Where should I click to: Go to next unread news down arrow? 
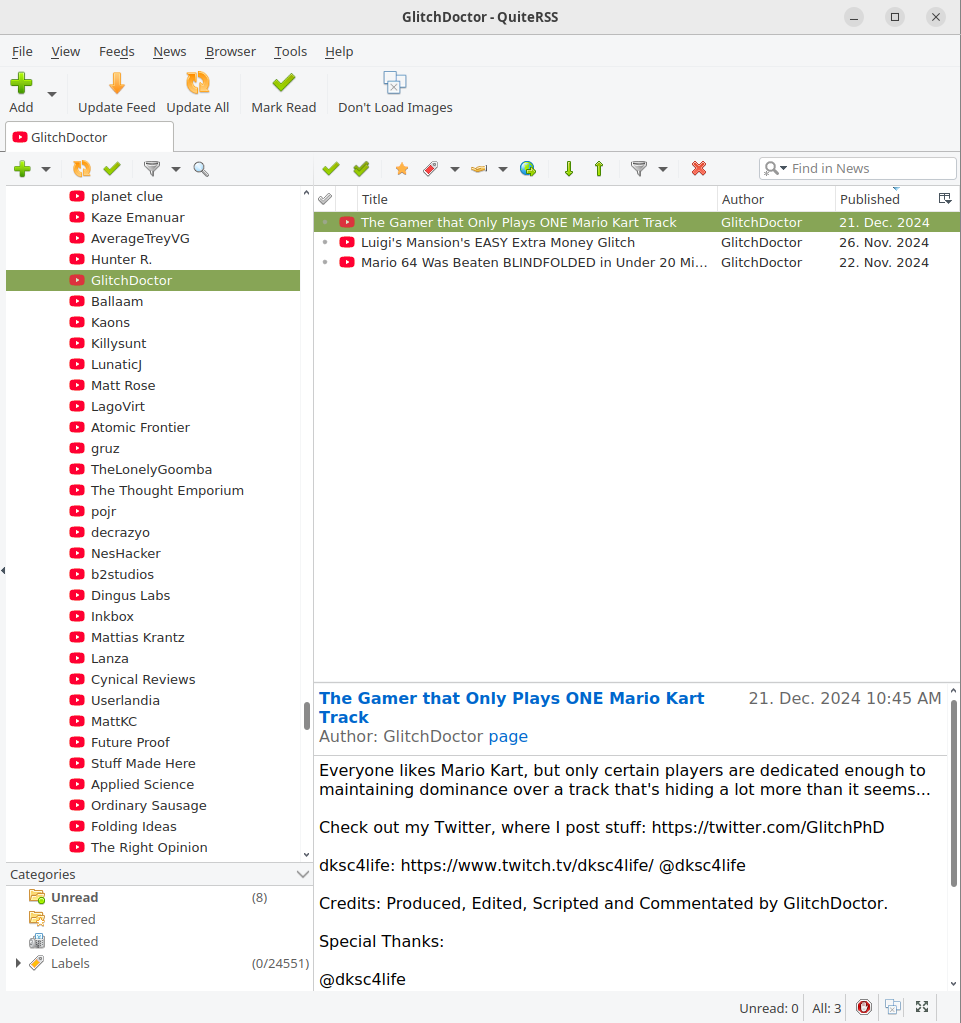click(569, 169)
